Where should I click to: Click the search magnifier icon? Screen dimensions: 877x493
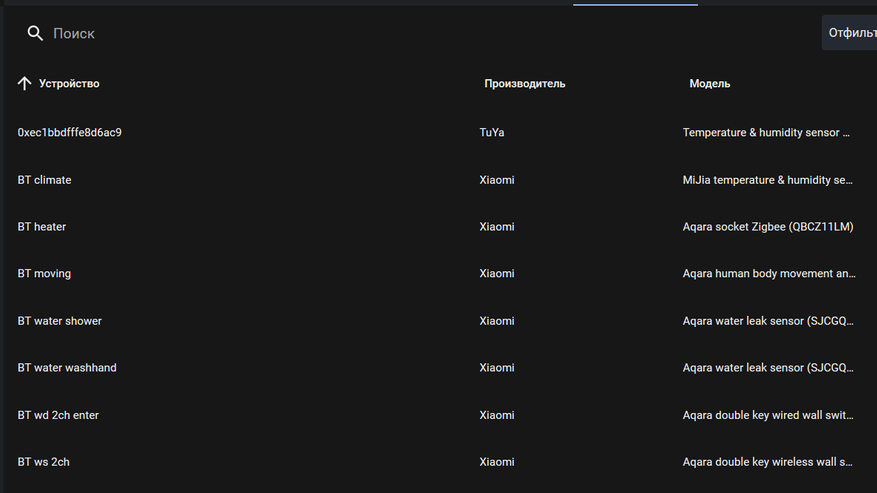coord(35,34)
